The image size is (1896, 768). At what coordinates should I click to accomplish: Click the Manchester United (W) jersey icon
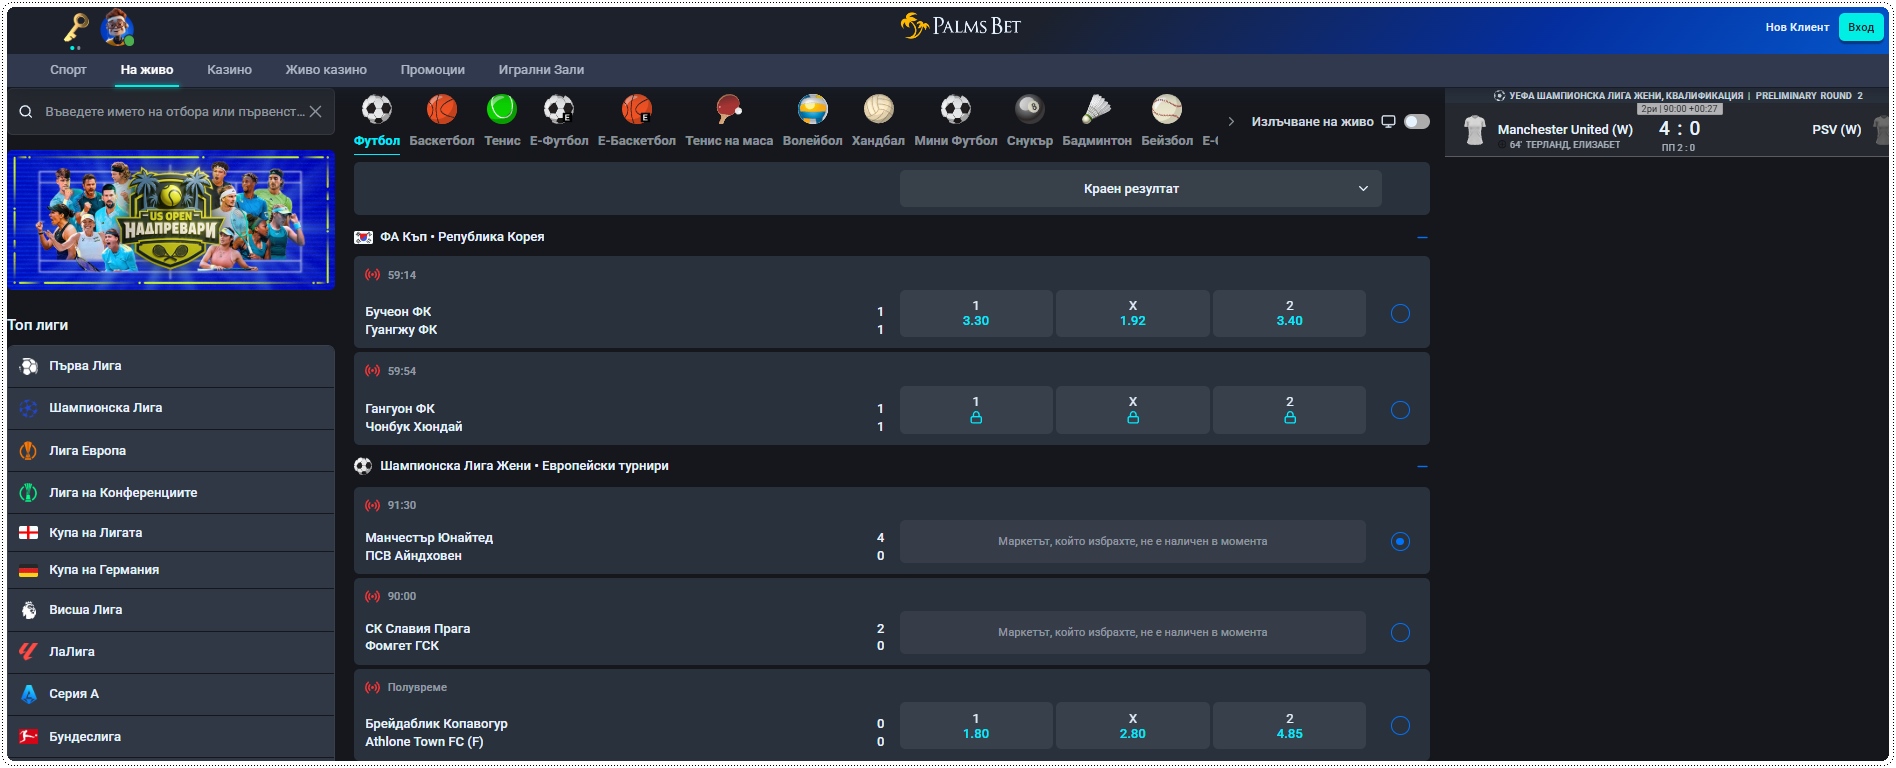(1474, 130)
